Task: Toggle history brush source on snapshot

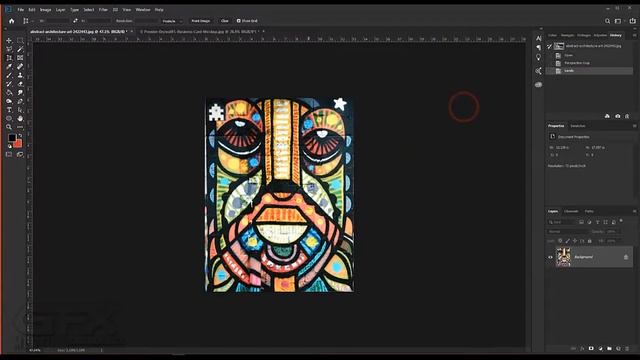Action: point(550,46)
